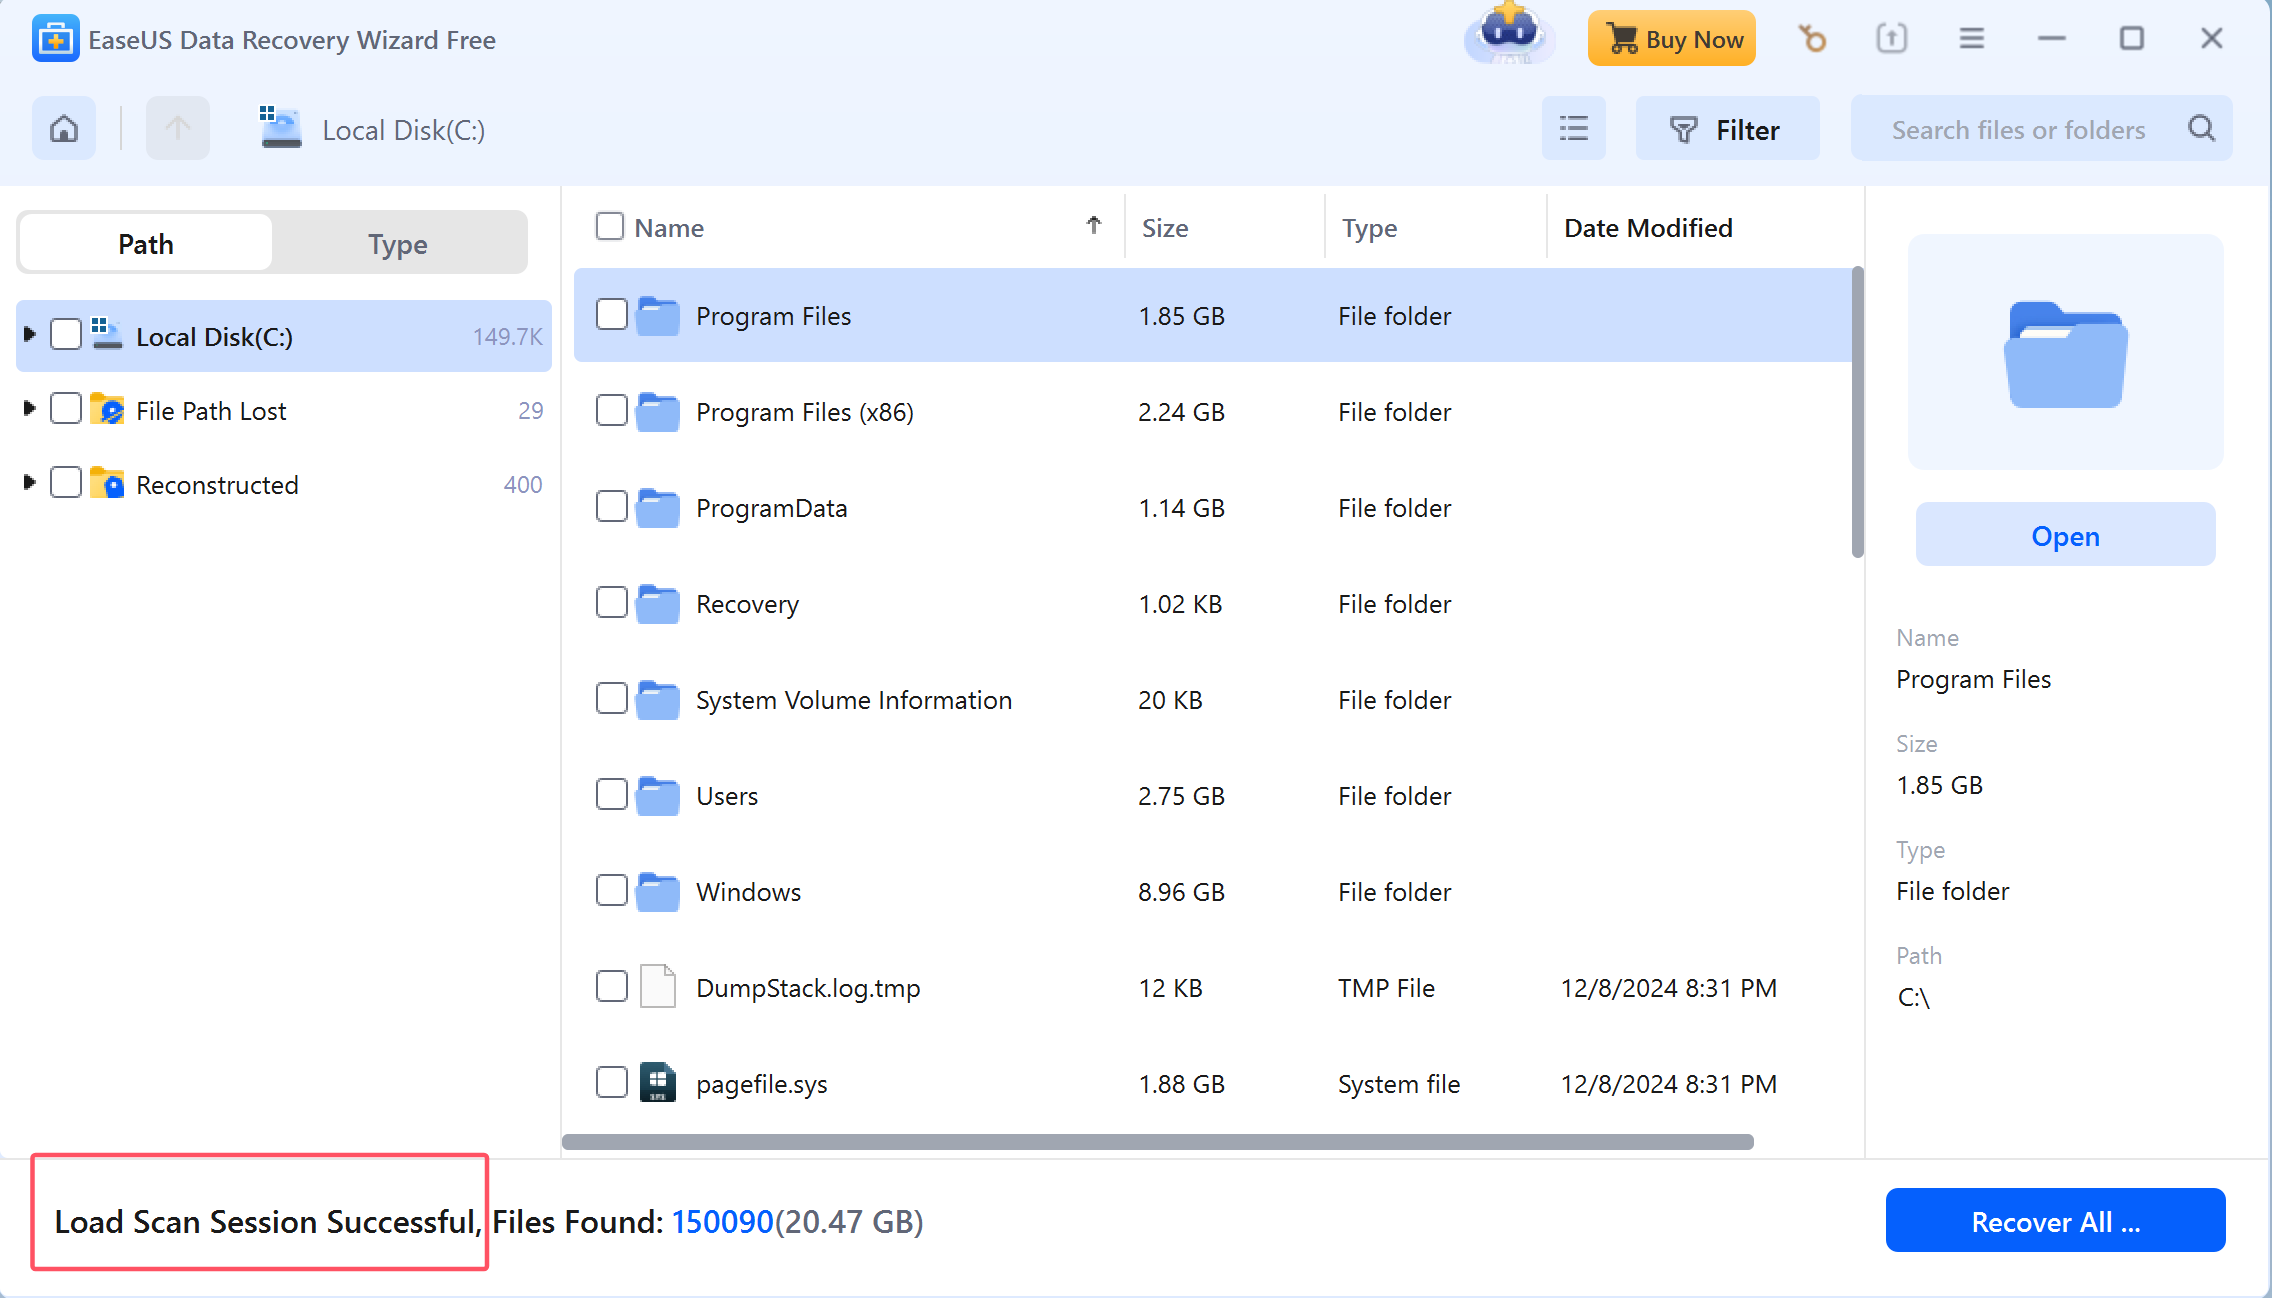Open the hamburger menu icon
This screenshot has width=2272, height=1298.
1971,39
